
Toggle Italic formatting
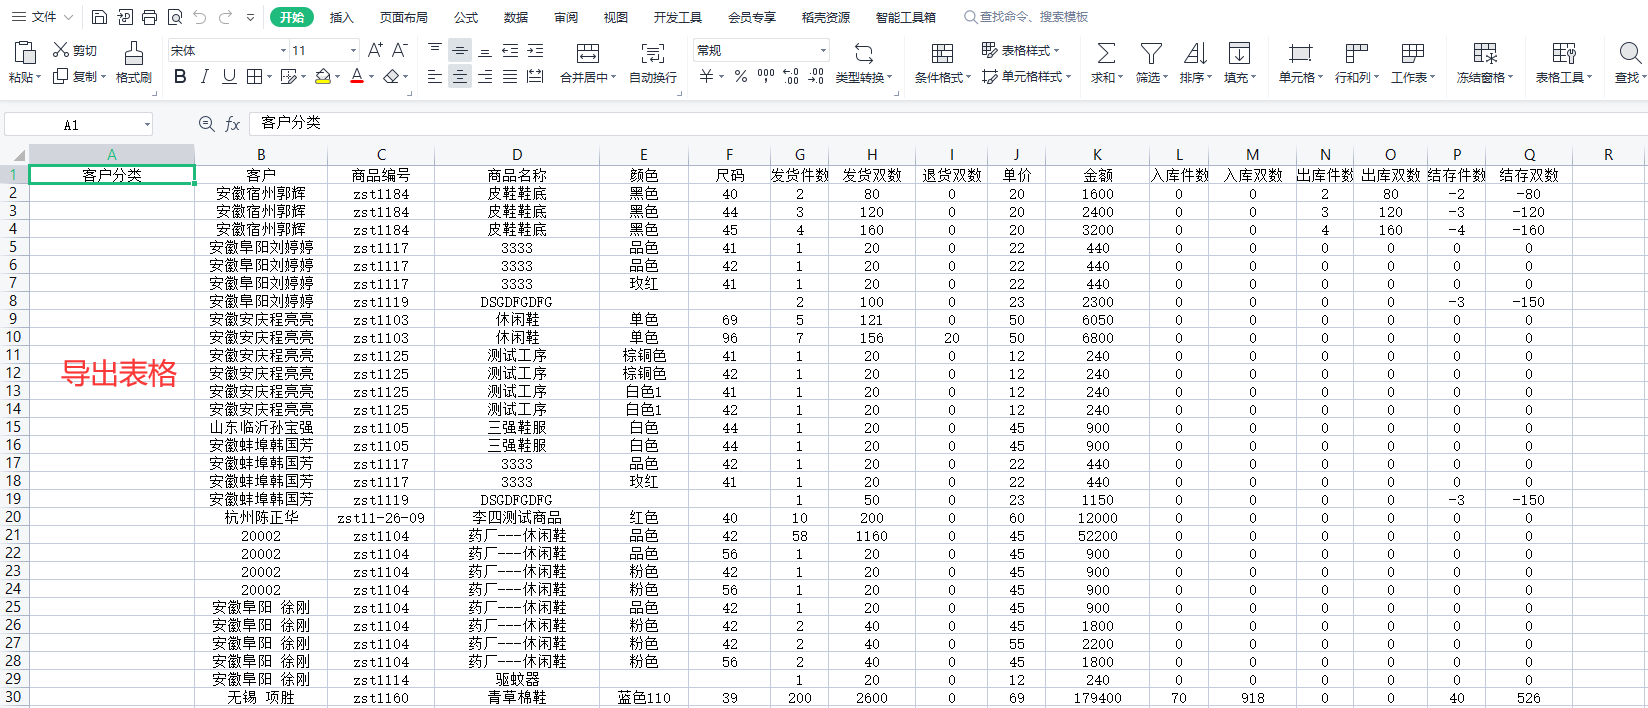[205, 77]
